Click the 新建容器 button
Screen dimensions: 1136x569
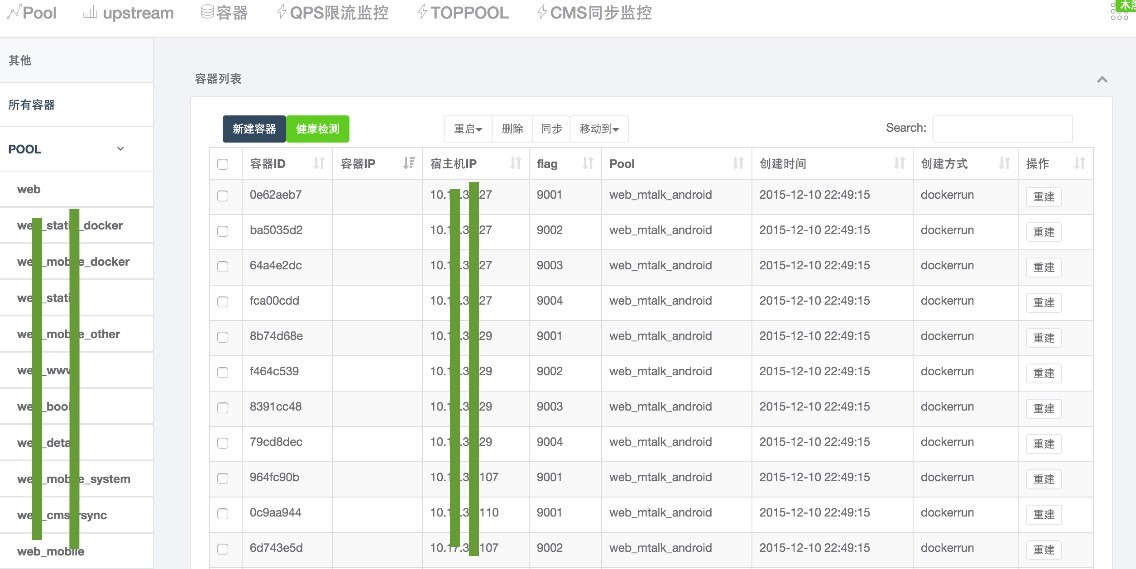(x=254, y=129)
